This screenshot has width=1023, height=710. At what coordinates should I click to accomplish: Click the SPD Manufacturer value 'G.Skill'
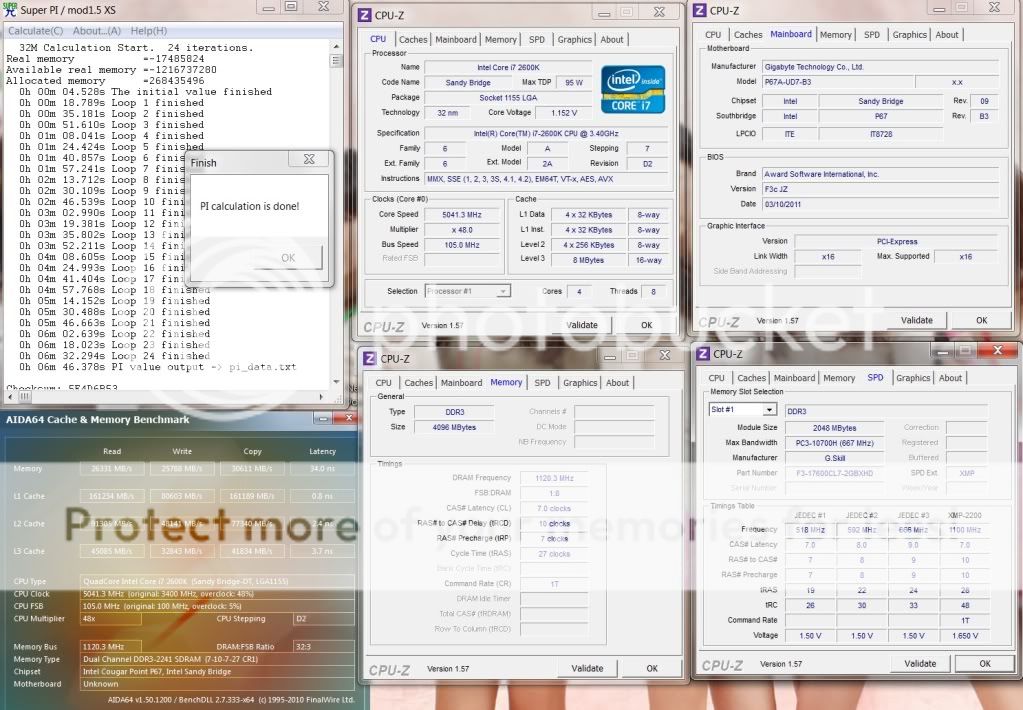click(x=834, y=458)
